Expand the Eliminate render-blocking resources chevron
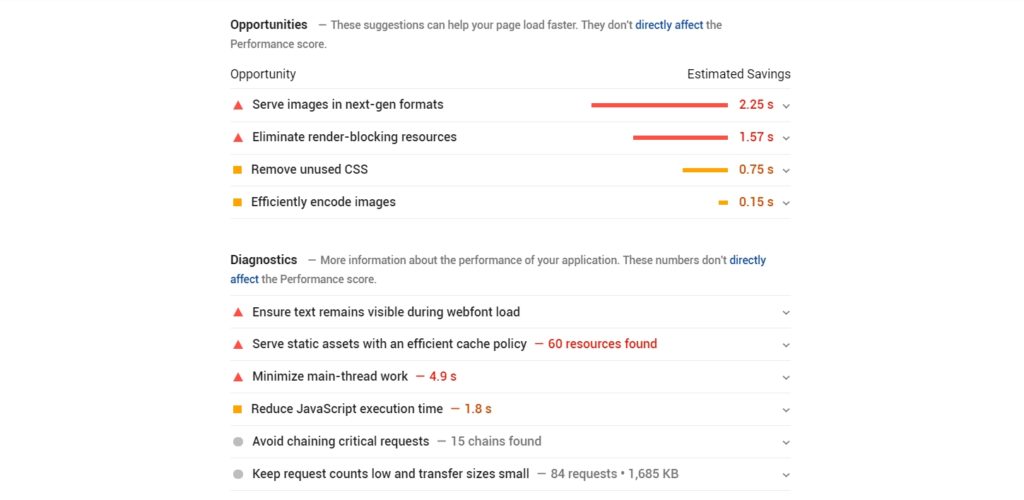The image size is (1024, 500). (786, 138)
